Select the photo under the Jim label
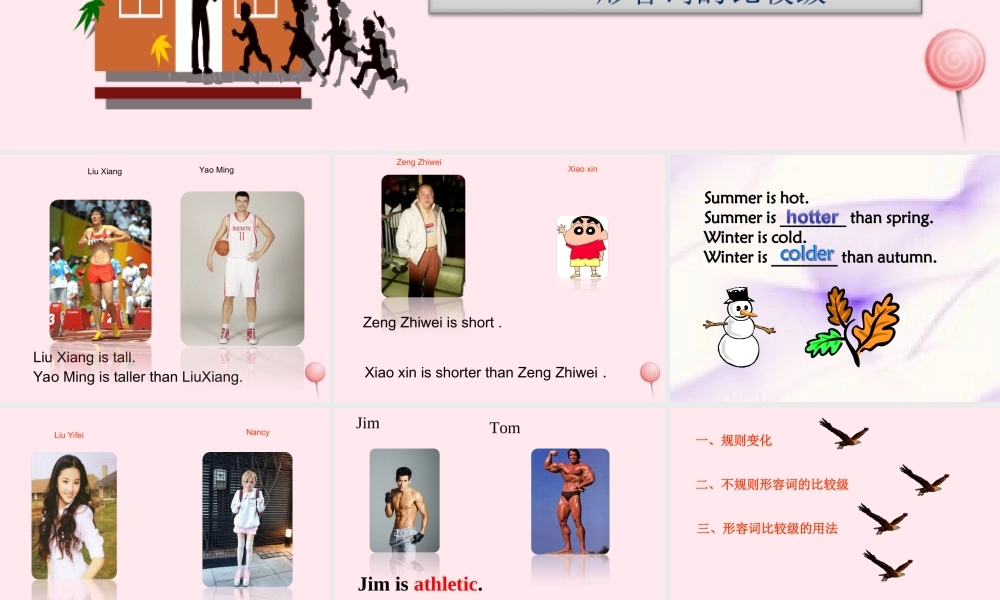This screenshot has height=600, width=1000. pyautogui.click(x=404, y=501)
